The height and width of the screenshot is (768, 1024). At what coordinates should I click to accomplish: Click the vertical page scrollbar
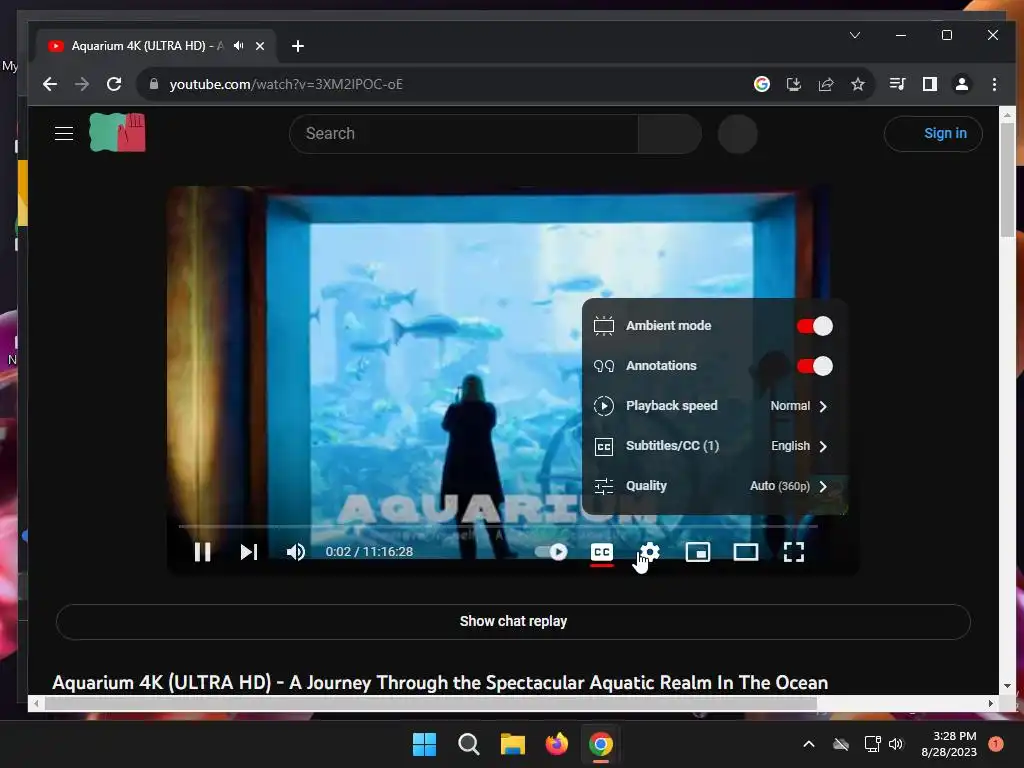(1008, 180)
